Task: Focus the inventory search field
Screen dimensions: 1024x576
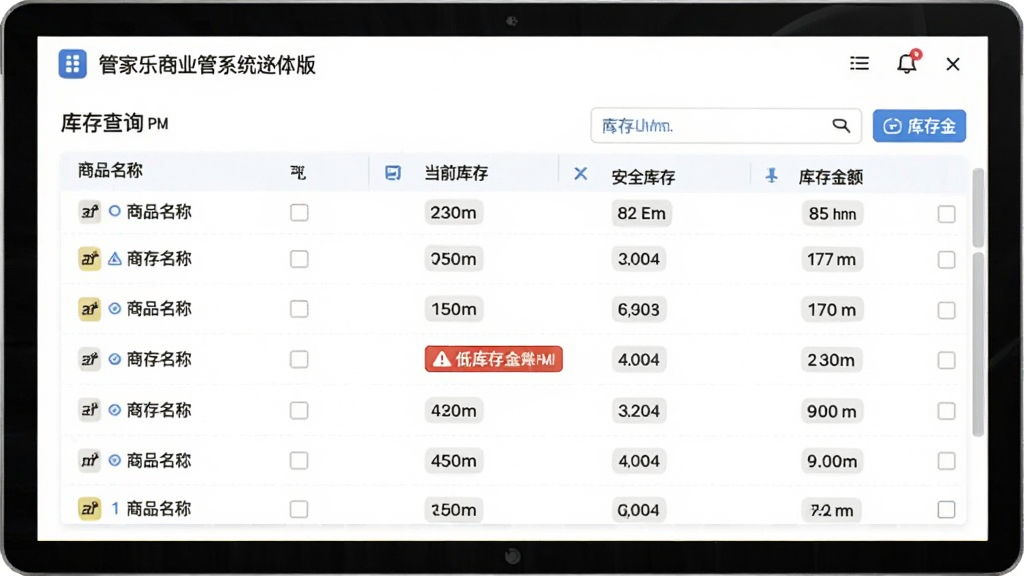Action: [726, 125]
